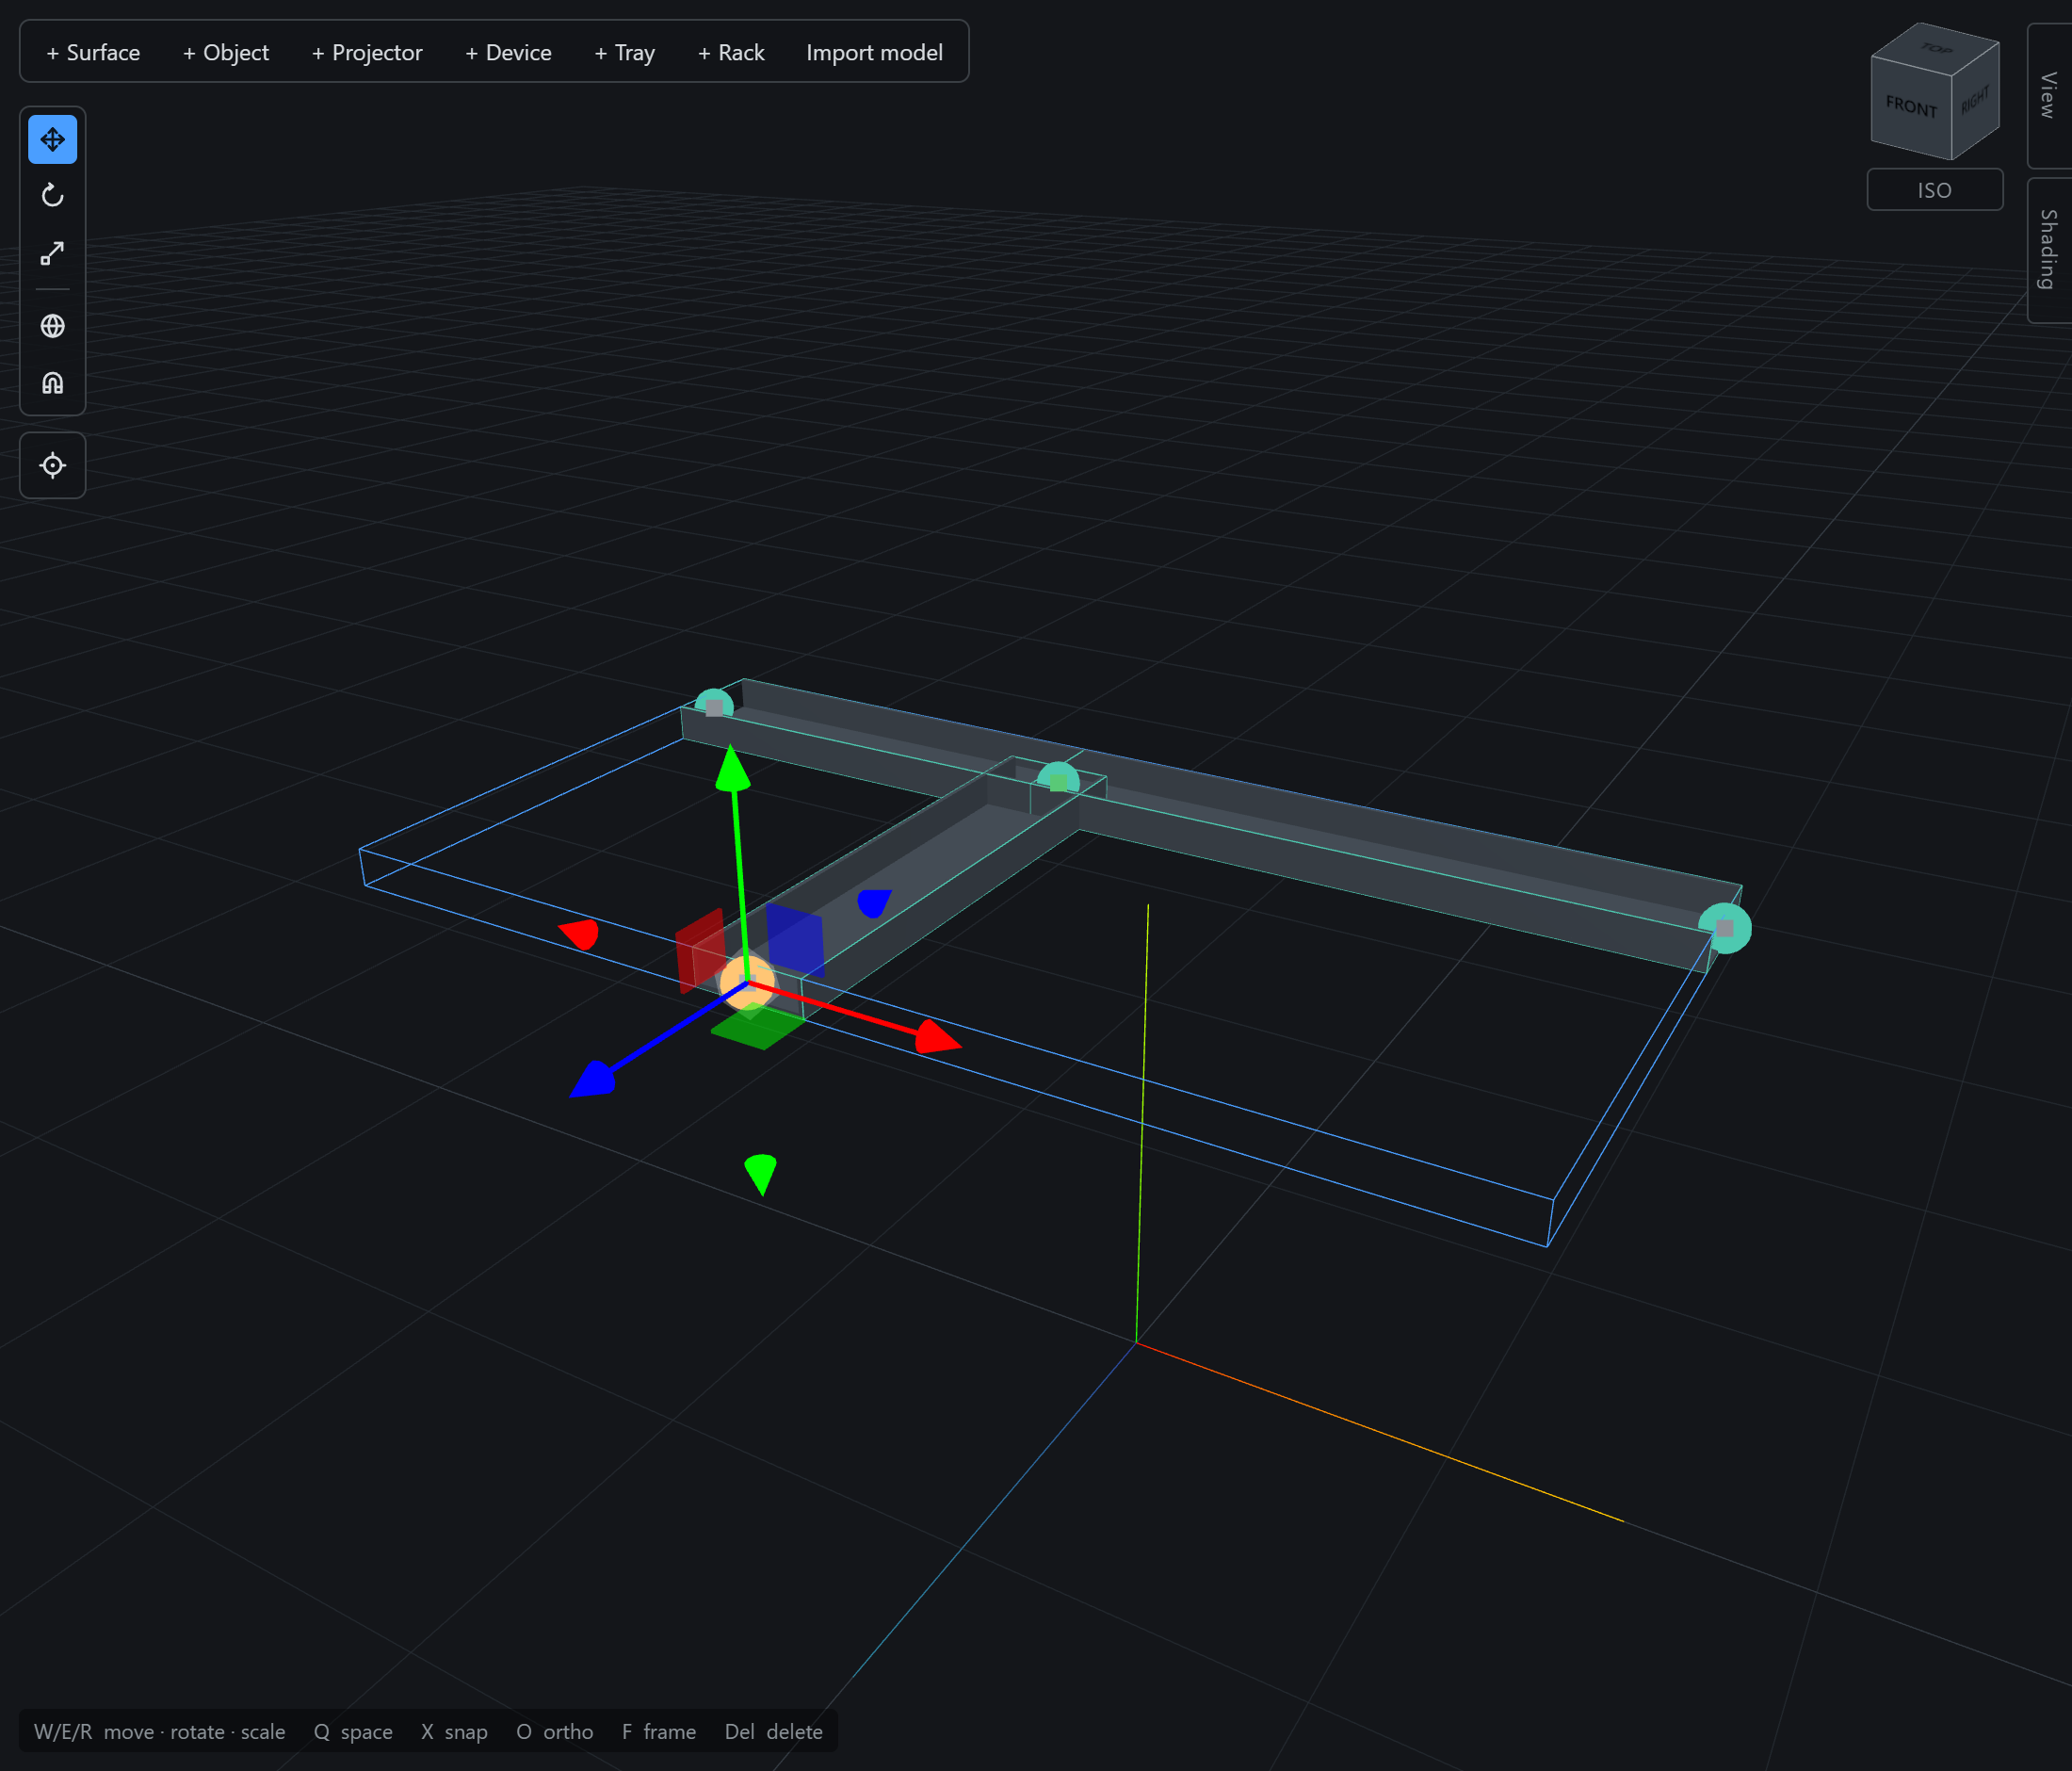
Task: Toggle the magnet snap icon
Action: click(x=53, y=383)
